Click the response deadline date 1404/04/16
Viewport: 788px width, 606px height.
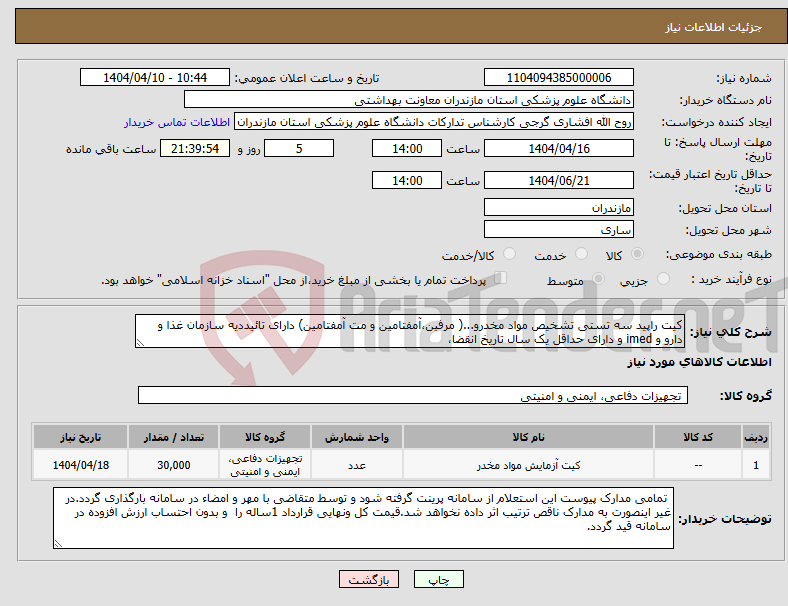pos(558,148)
